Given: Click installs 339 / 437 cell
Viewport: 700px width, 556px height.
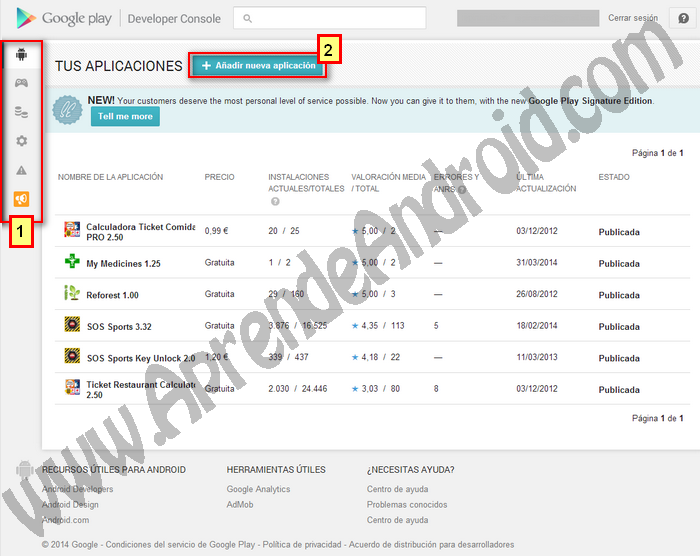Looking at the screenshot, I should click(x=288, y=357).
